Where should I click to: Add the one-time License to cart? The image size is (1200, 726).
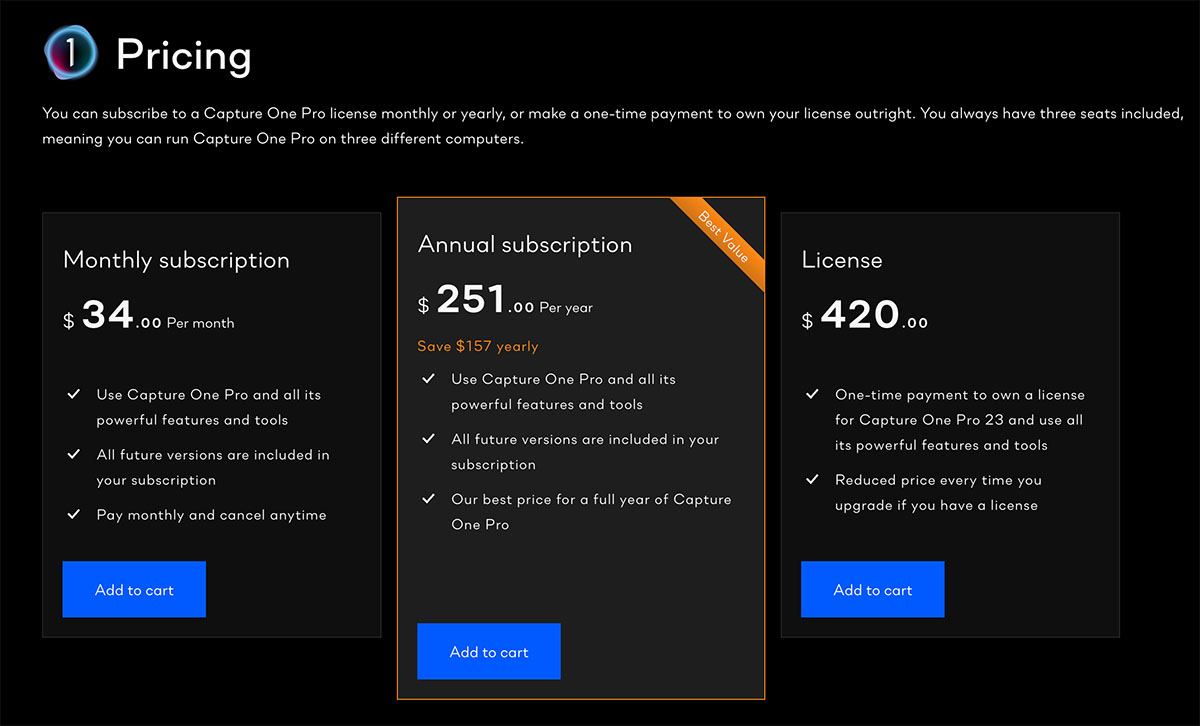[872, 590]
